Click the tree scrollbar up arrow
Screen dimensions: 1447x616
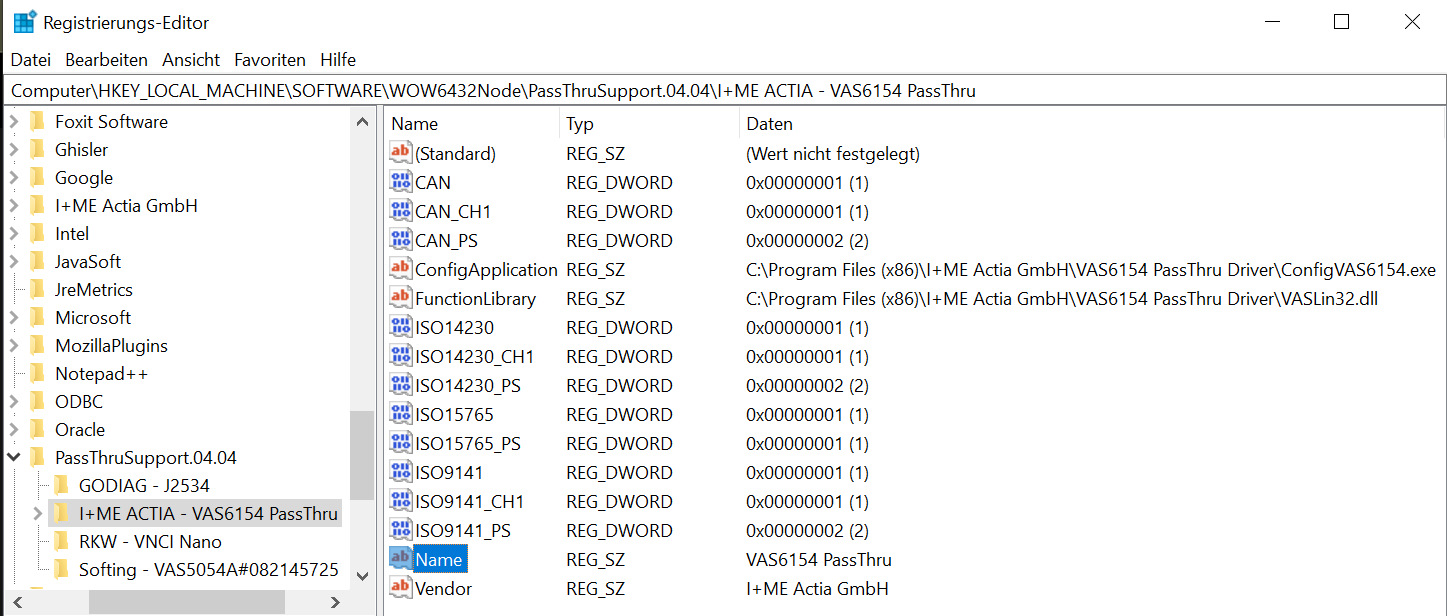(362, 121)
